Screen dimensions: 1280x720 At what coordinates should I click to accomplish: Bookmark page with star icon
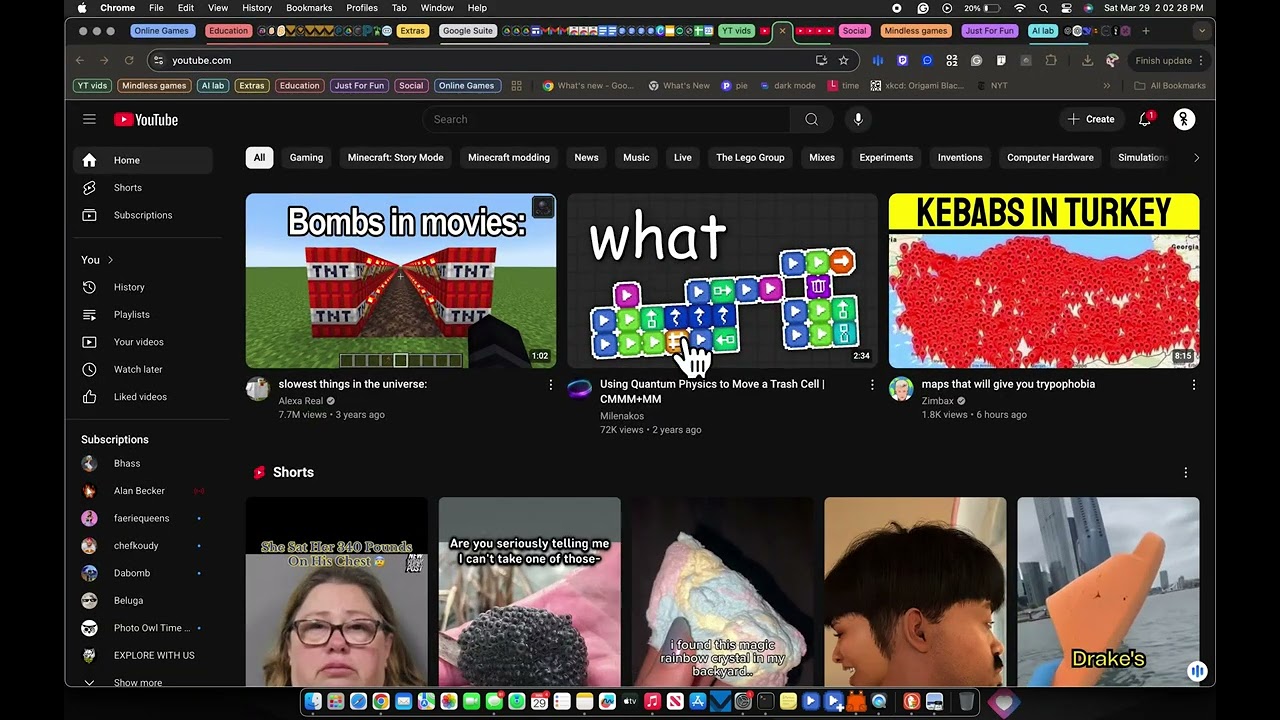click(843, 60)
